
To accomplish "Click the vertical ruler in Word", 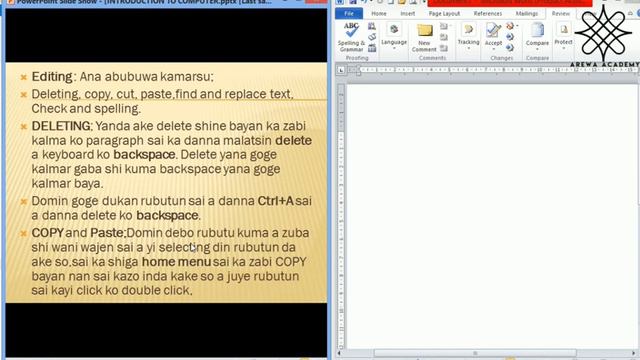I will click(x=341, y=216).
